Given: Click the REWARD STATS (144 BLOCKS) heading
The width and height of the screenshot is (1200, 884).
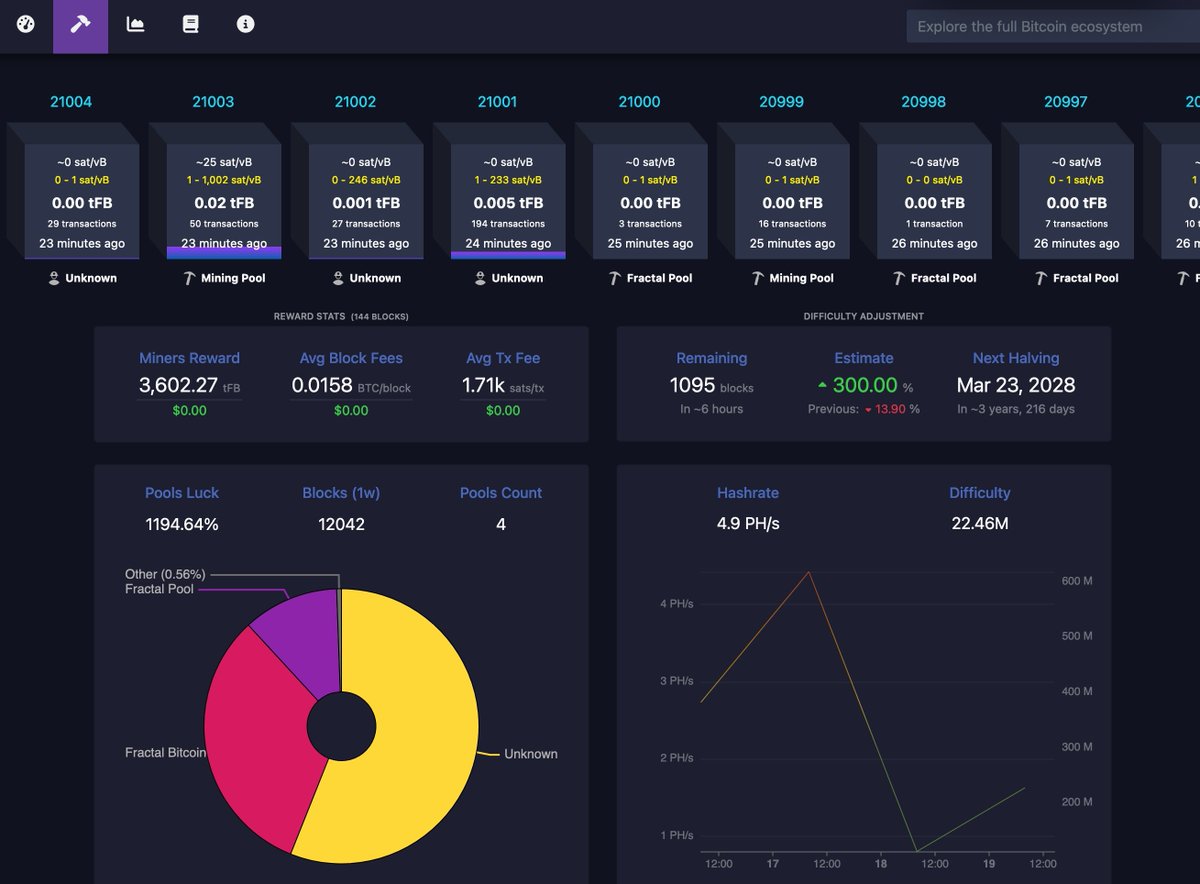Looking at the screenshot, I should pyautogui.click(x=341, y=317).
